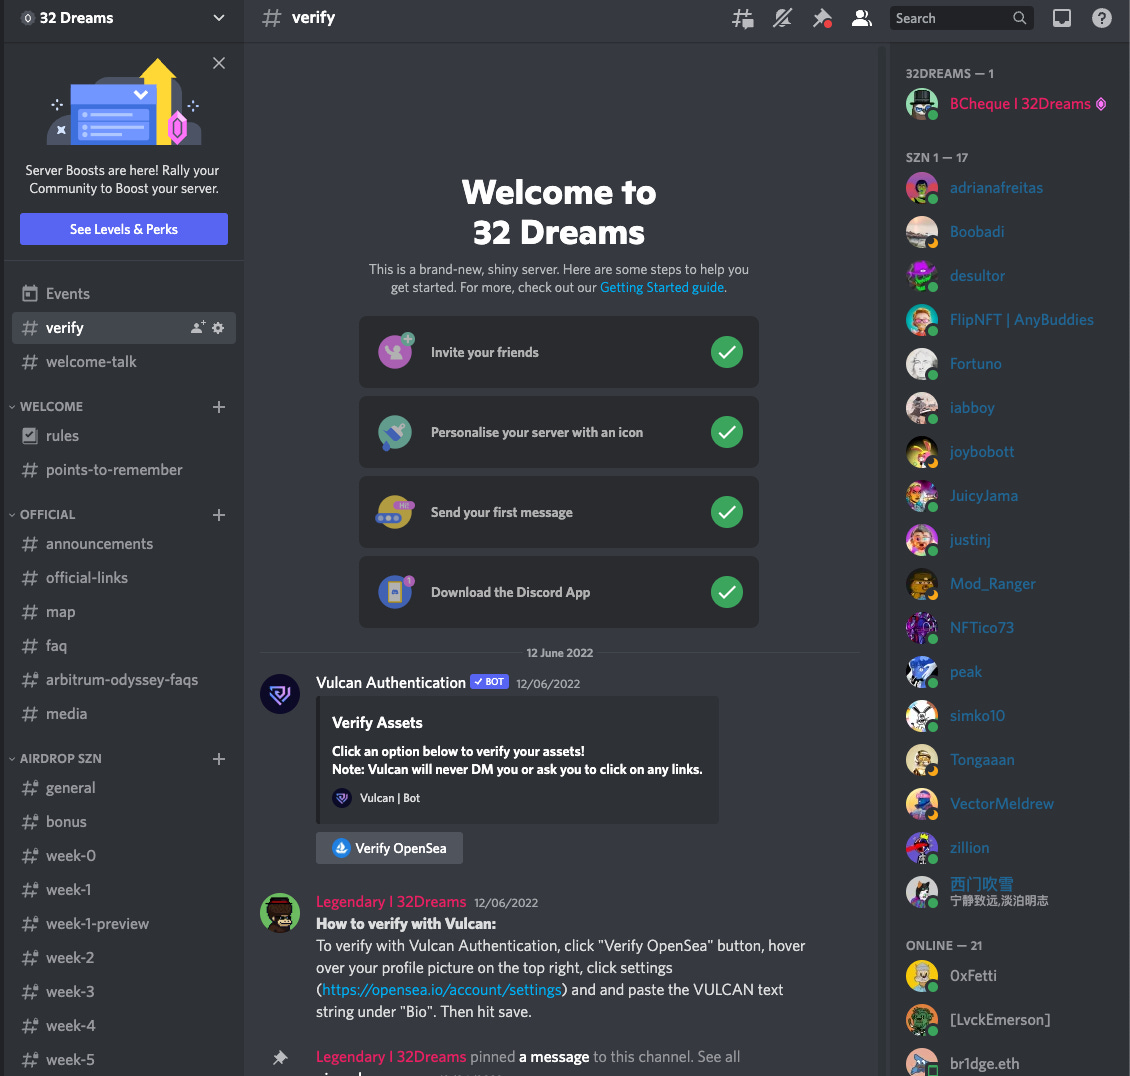Mute notifications with the bell icon
Viewport: 1130px width, 1076px height.
tap(782, 18)
